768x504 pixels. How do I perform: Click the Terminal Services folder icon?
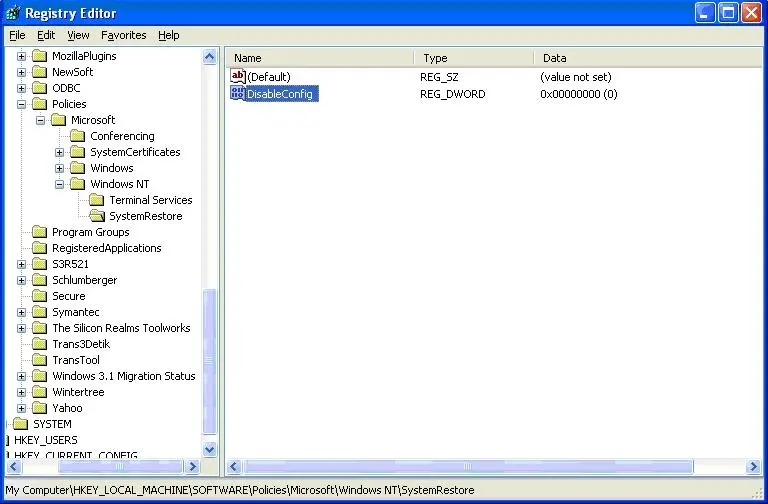97,200
